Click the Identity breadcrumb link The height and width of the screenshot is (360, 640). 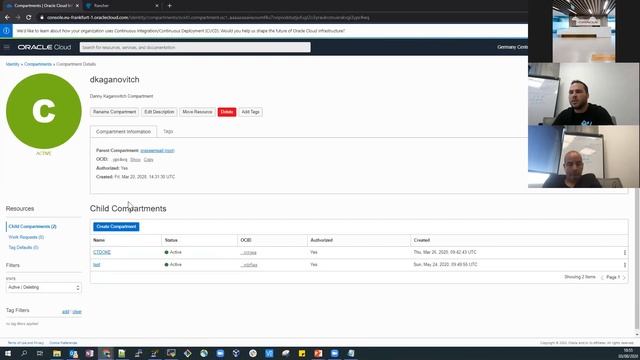coord(13,64)
